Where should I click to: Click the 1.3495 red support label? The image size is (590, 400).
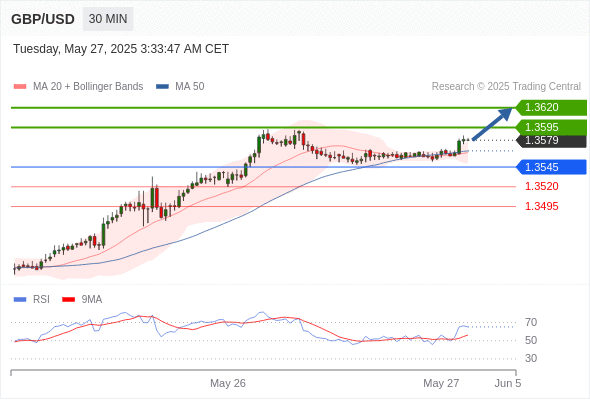(x=541, y=206)
